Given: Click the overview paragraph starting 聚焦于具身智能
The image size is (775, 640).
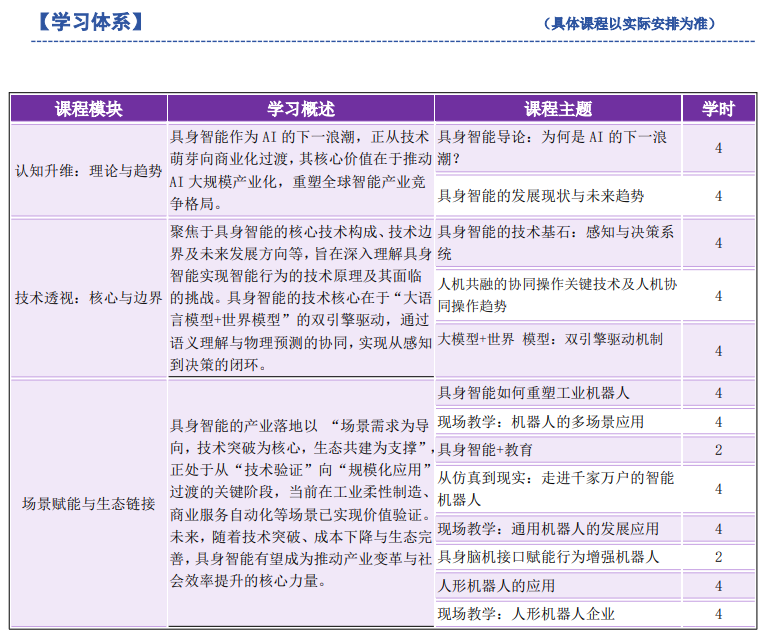Looking at the screenshot, I should [x=300, y=297].
